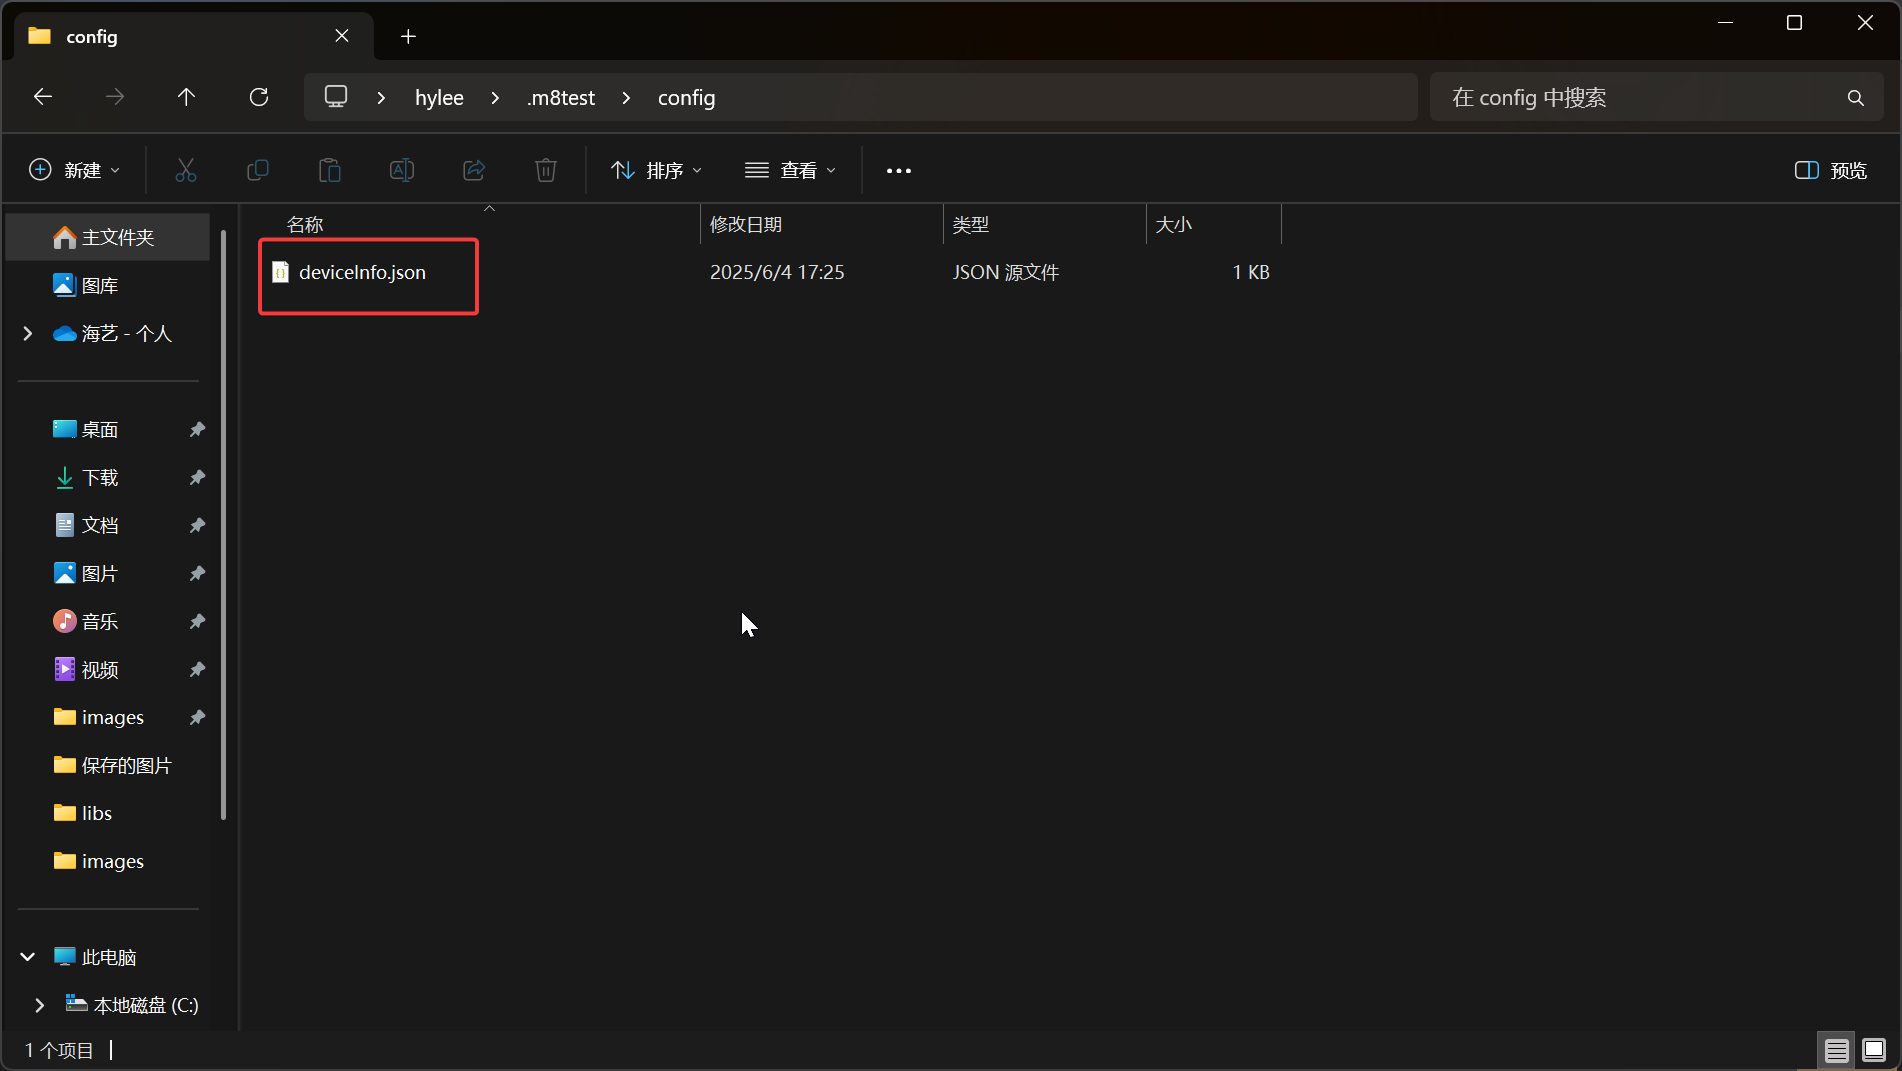The image size is (1902, 1071).
Task: Delete the selected file using the trash icon
Action: (546, 169)
